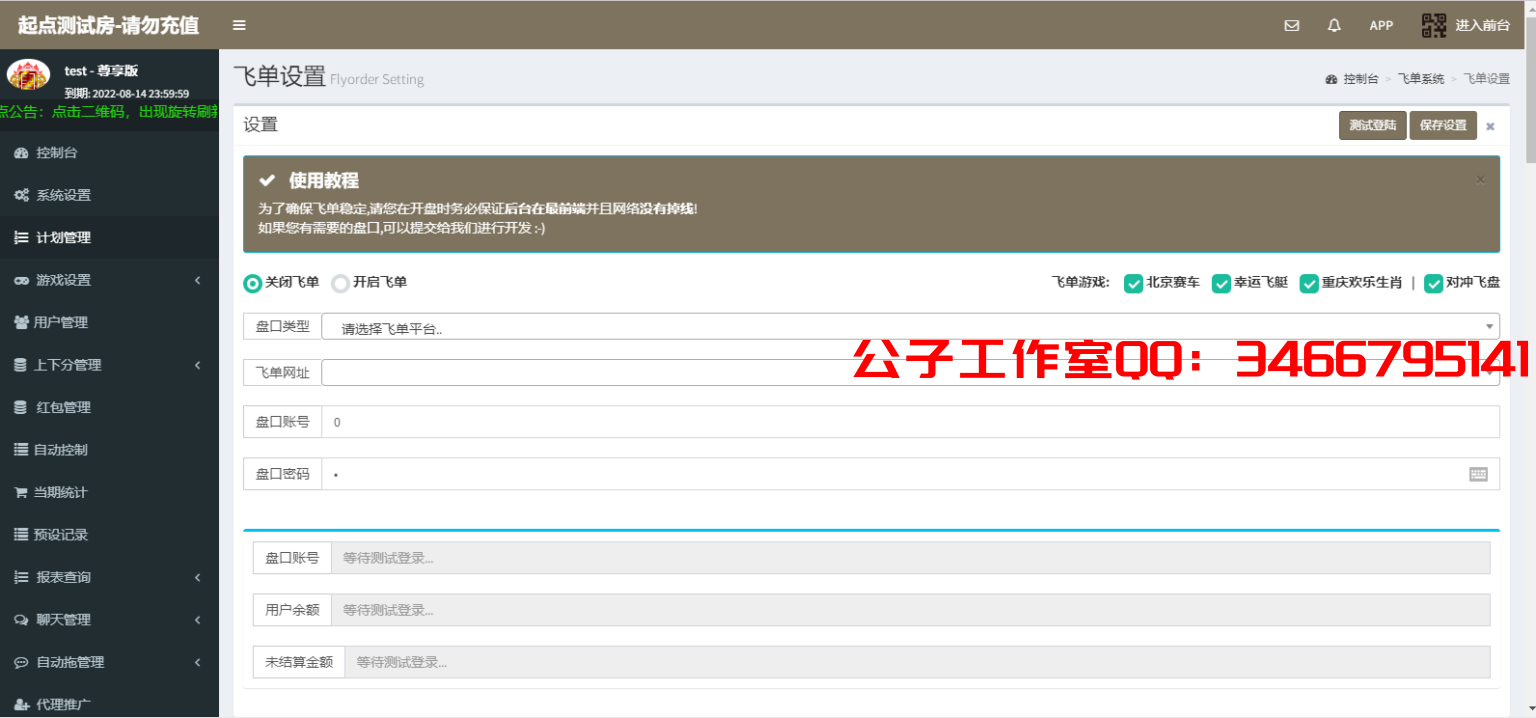Screen dimensions: 1536x718
Task: Toggle 北京赛车 checkbox
Action: click(1133, 283)
